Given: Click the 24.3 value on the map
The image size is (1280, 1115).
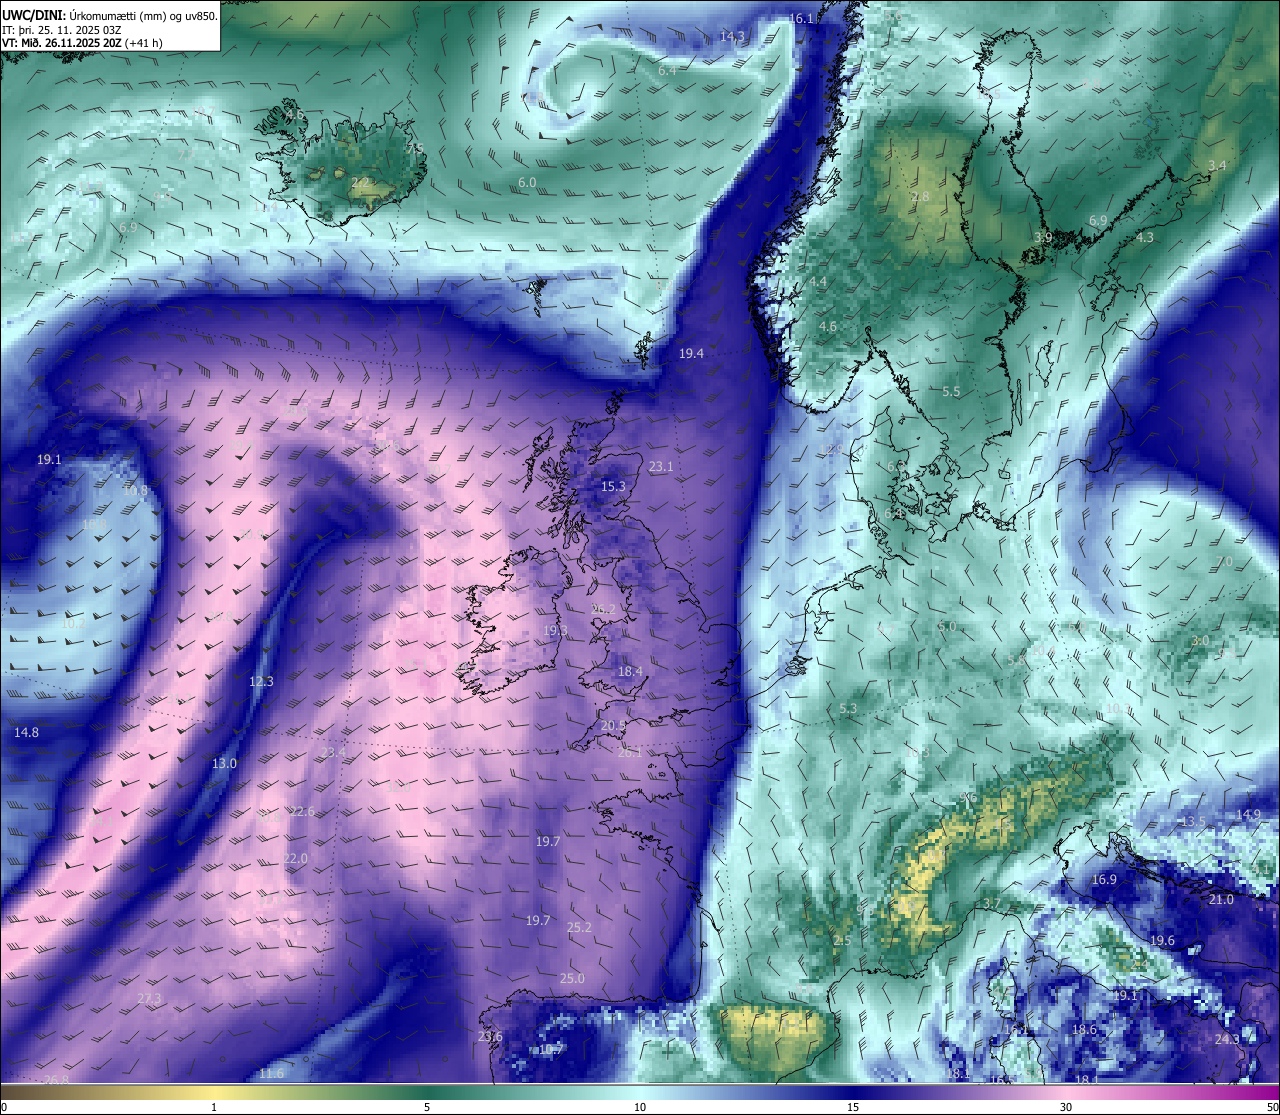Looking at the screenshot, I should pyautogui.click(x=1227, y=1040).
